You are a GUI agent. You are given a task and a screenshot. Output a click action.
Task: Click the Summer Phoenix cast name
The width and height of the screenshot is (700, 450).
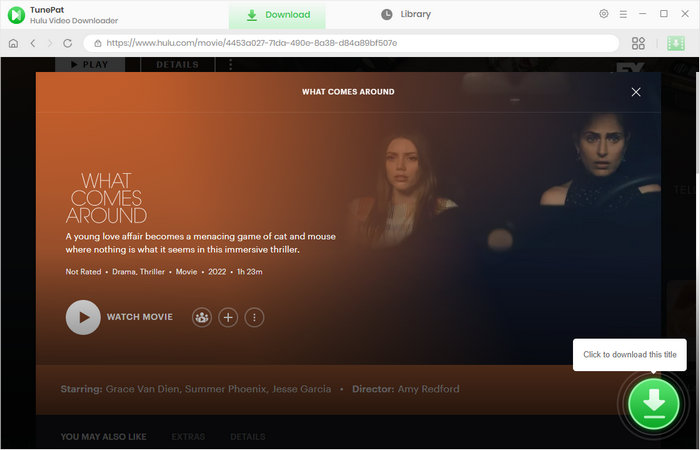[x=226, y=389]
